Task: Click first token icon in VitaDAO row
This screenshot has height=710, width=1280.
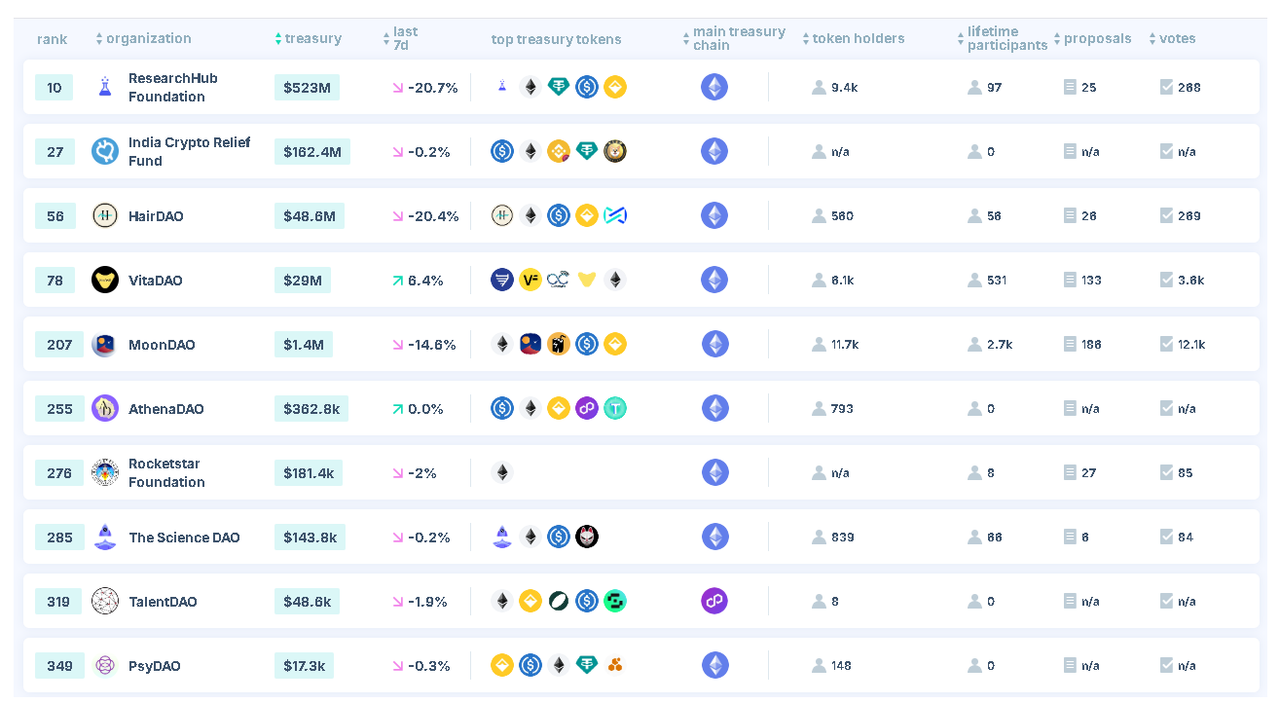Action: coord(502,280)
